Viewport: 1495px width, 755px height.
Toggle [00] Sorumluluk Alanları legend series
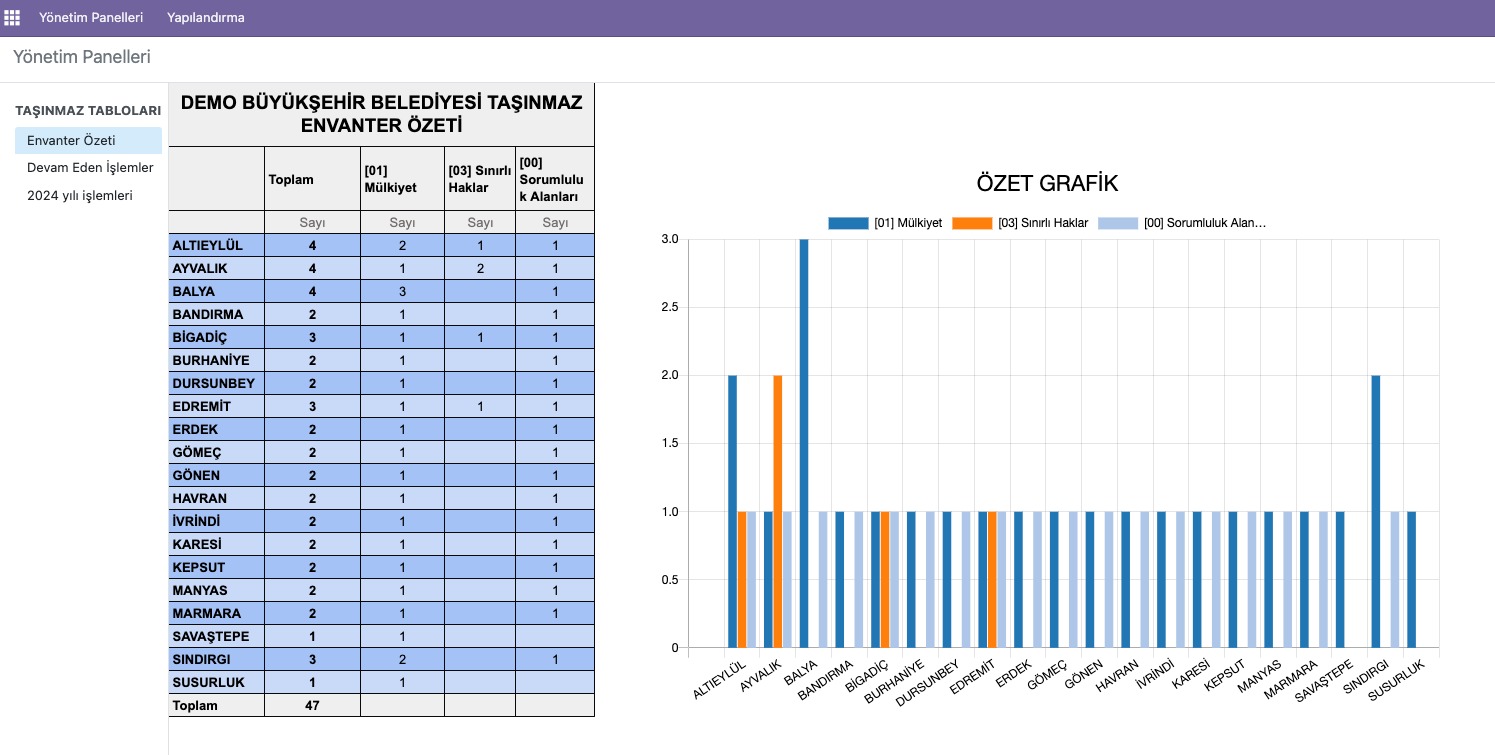[1204, 223]
